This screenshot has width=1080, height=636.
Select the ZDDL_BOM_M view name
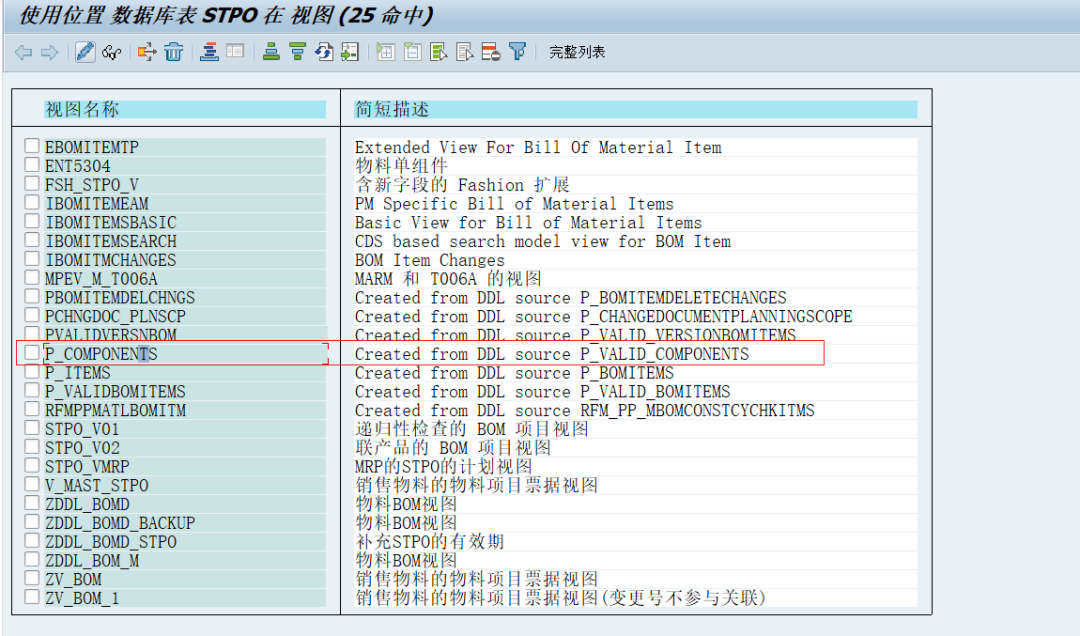pyautogui.click(x=92, y=561)
